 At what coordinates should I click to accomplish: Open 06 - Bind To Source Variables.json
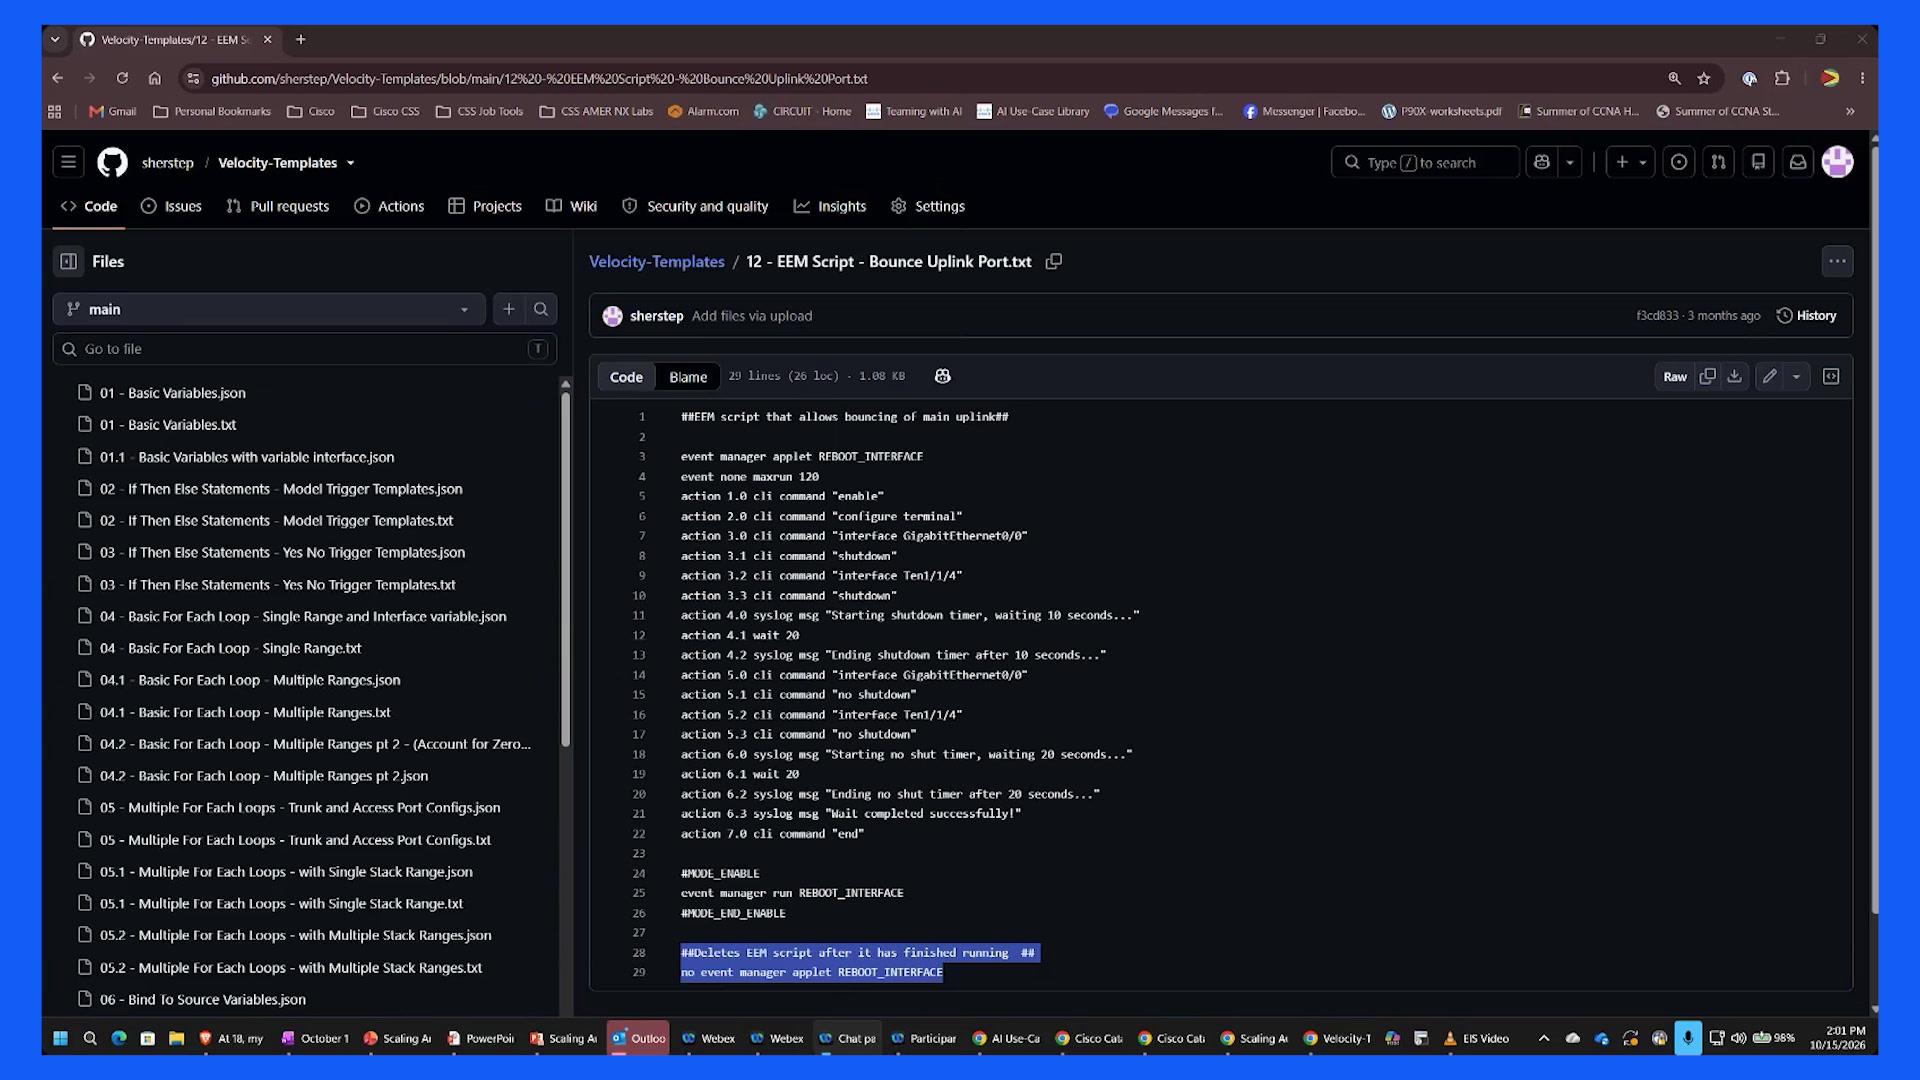202,999
